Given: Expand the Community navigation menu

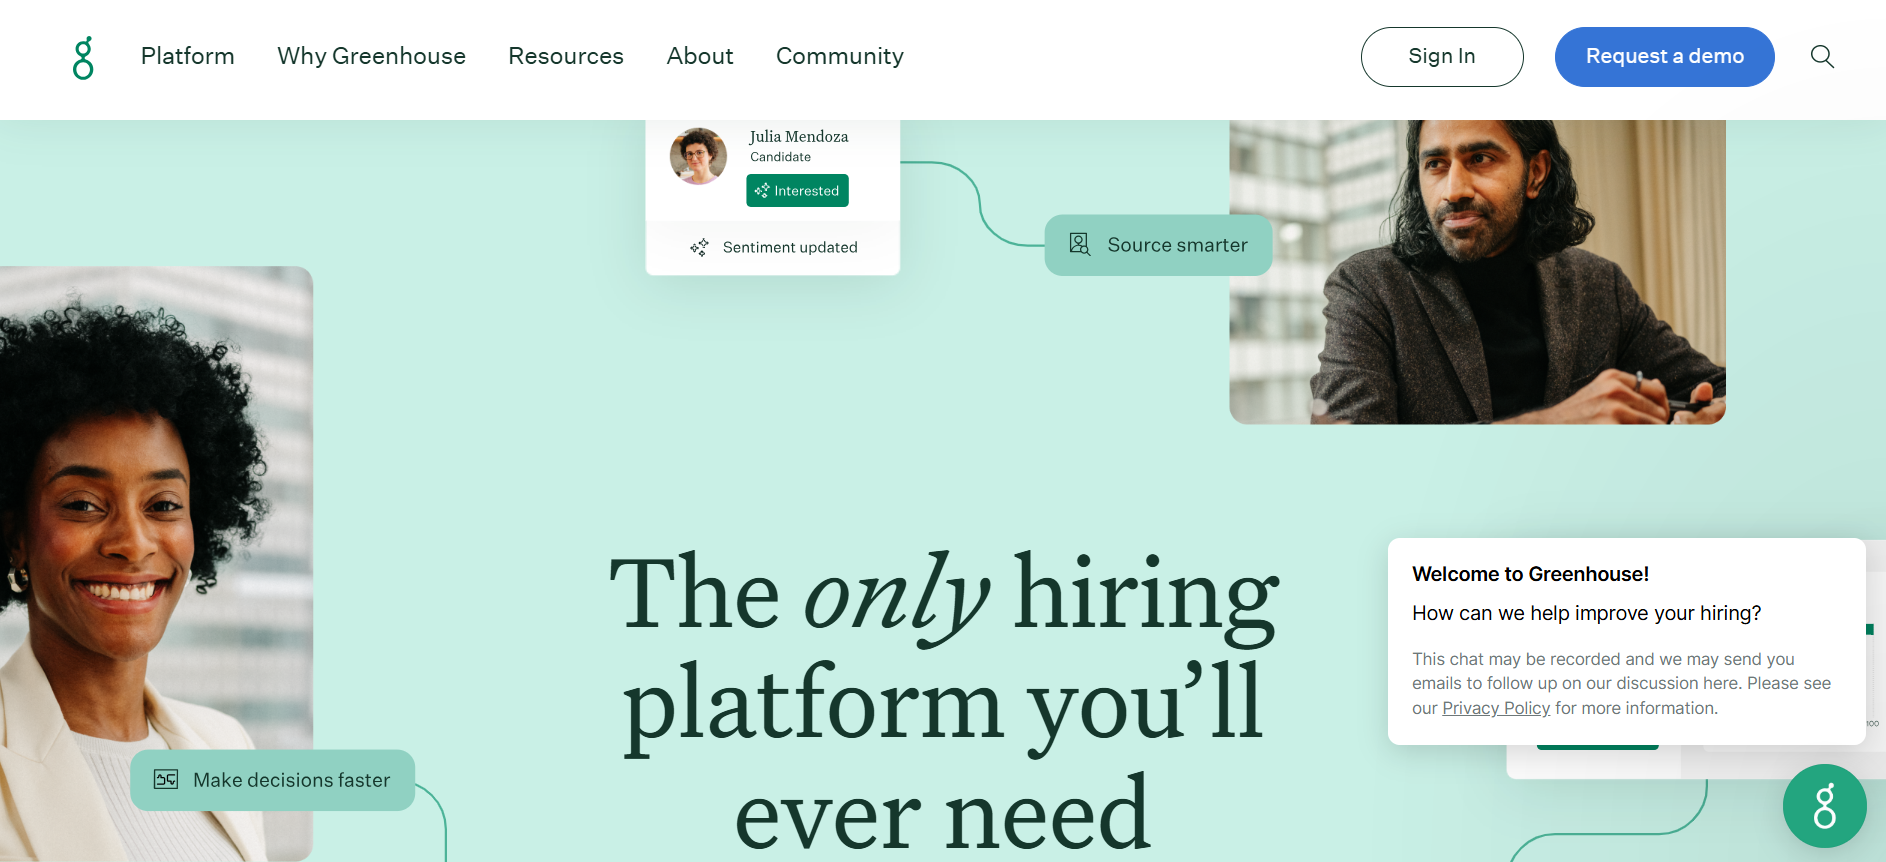Looking at the screenshot, I should [x=840, y=56].
